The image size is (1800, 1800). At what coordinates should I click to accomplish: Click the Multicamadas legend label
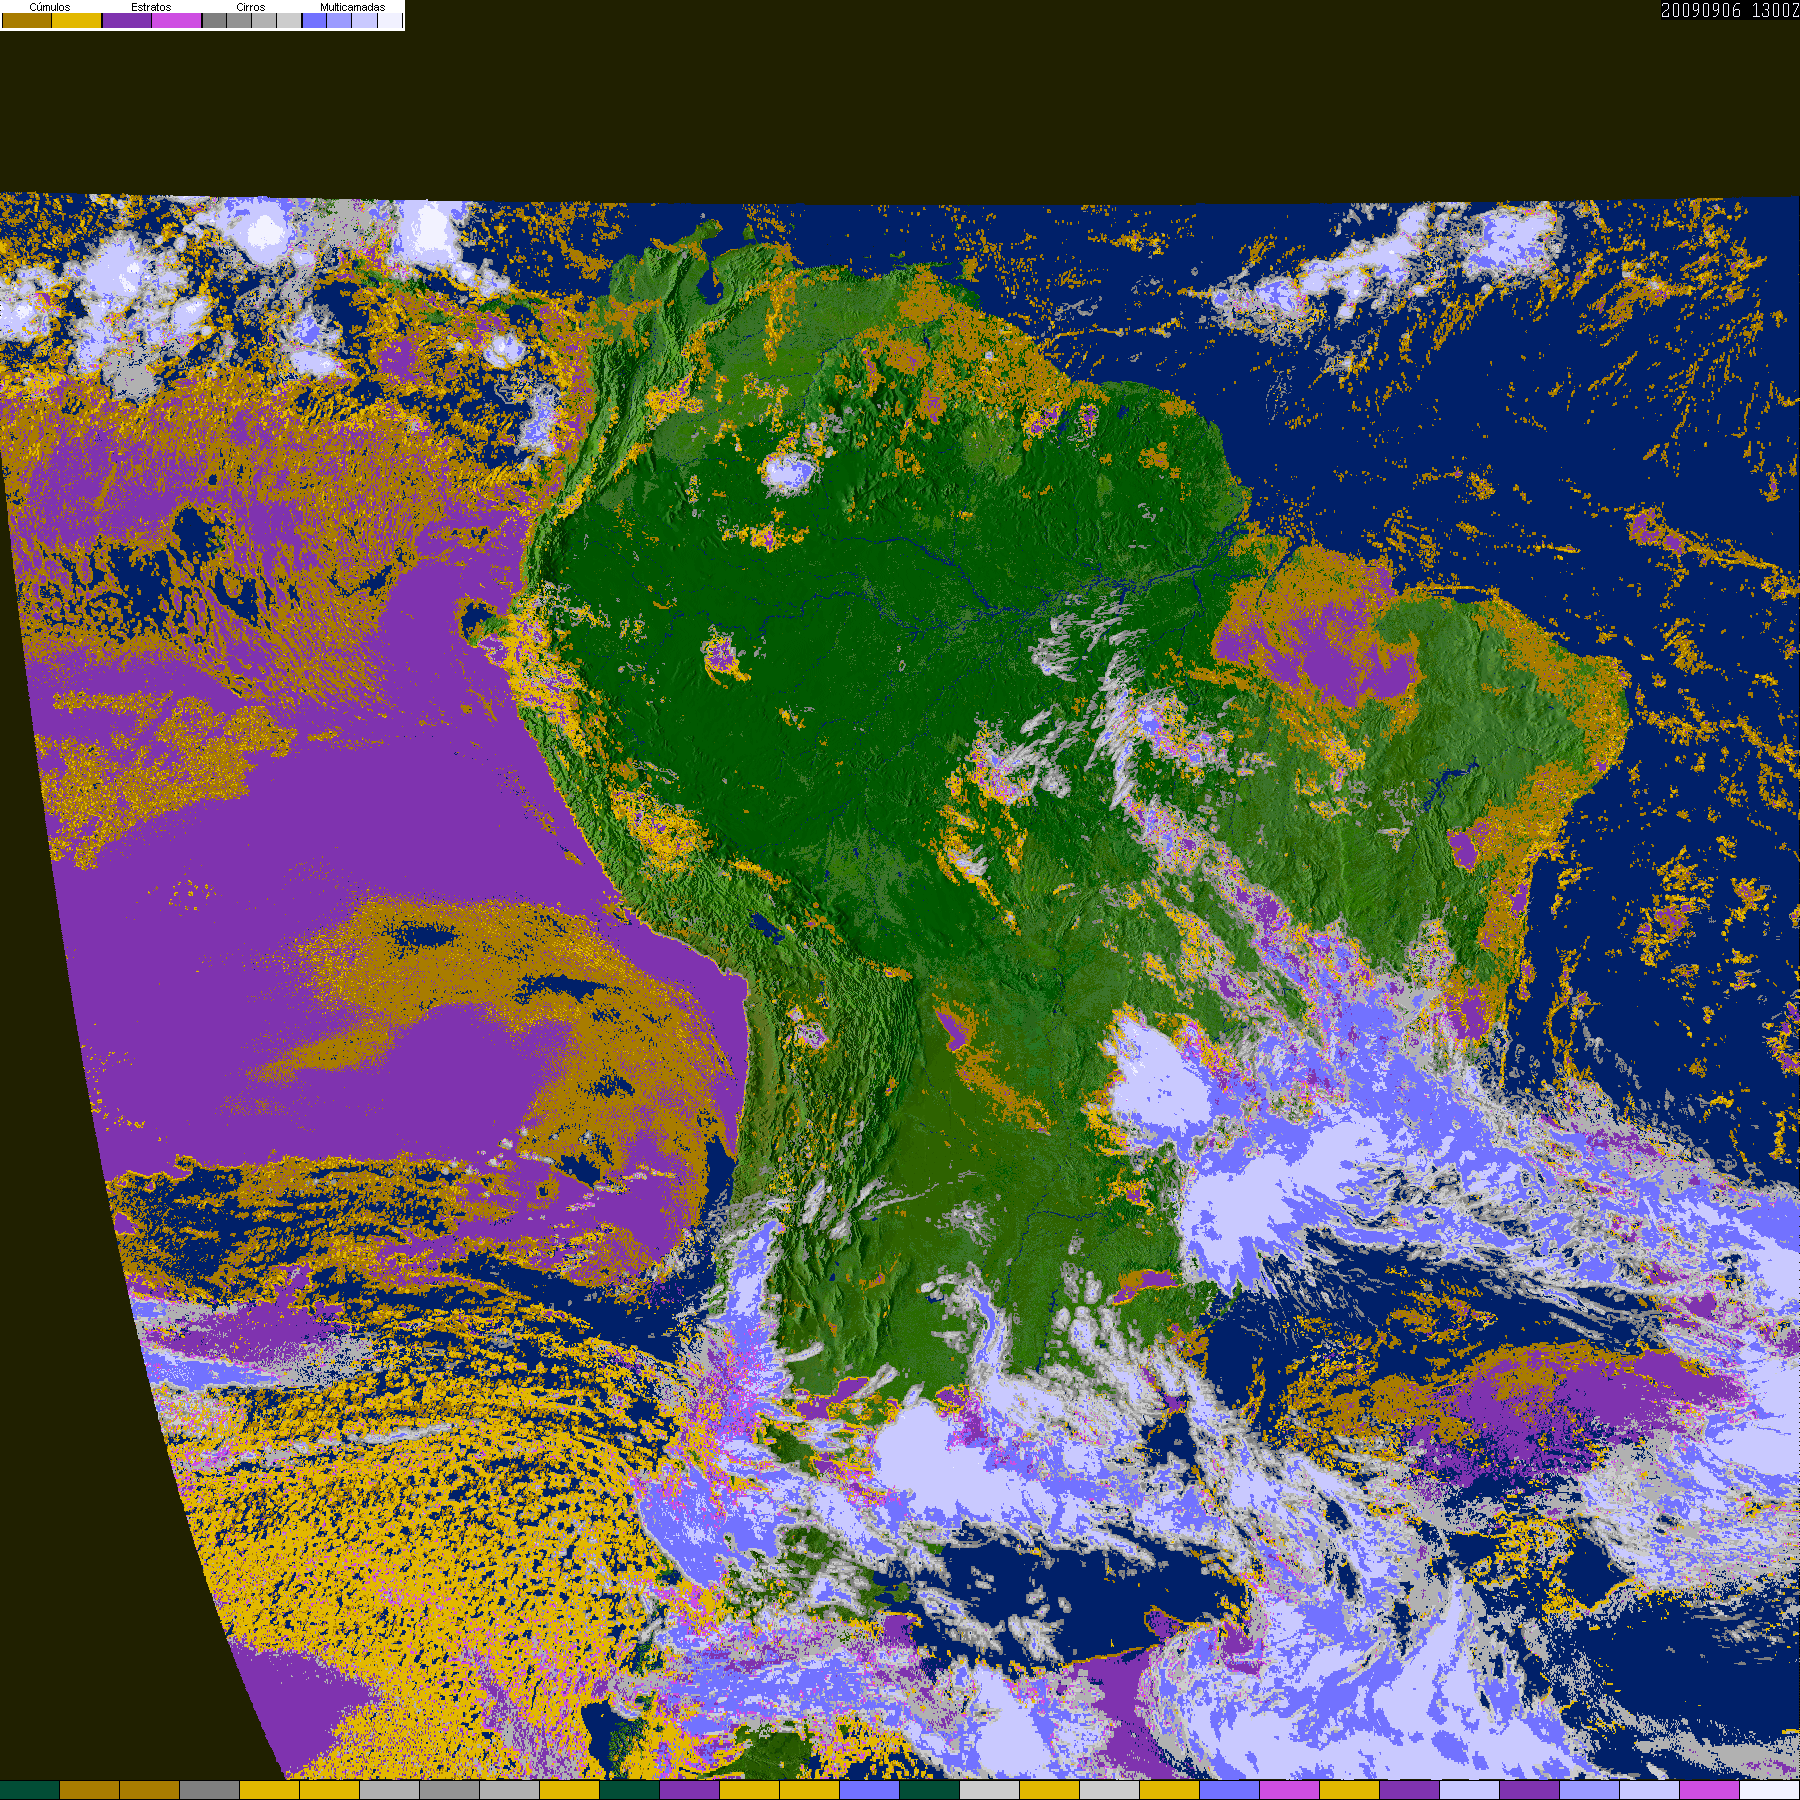(352, 7)
